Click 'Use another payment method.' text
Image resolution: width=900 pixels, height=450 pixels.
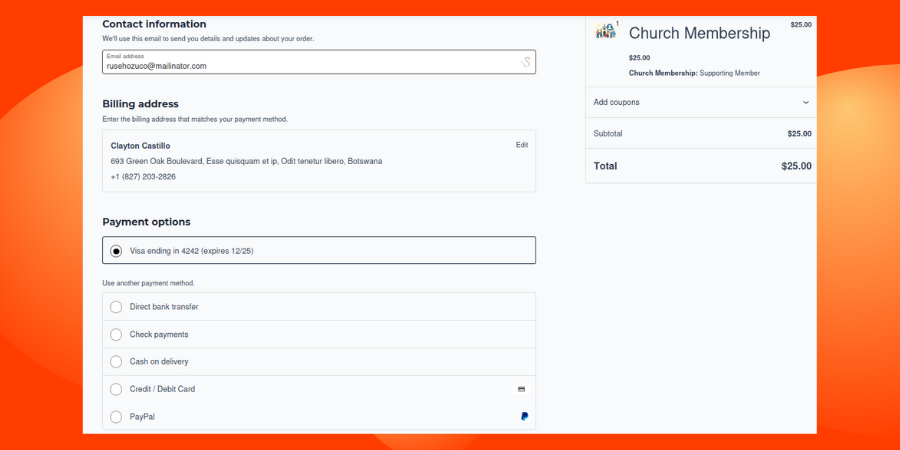coord(149,284)
